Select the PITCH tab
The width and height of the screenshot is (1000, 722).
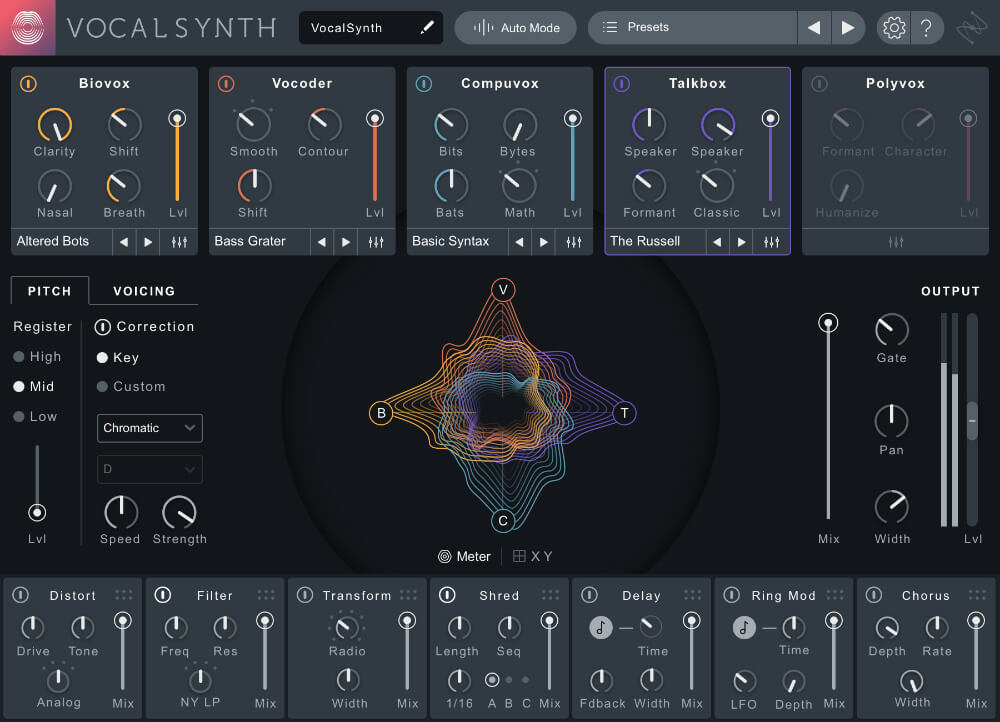[x=49, y=291]
